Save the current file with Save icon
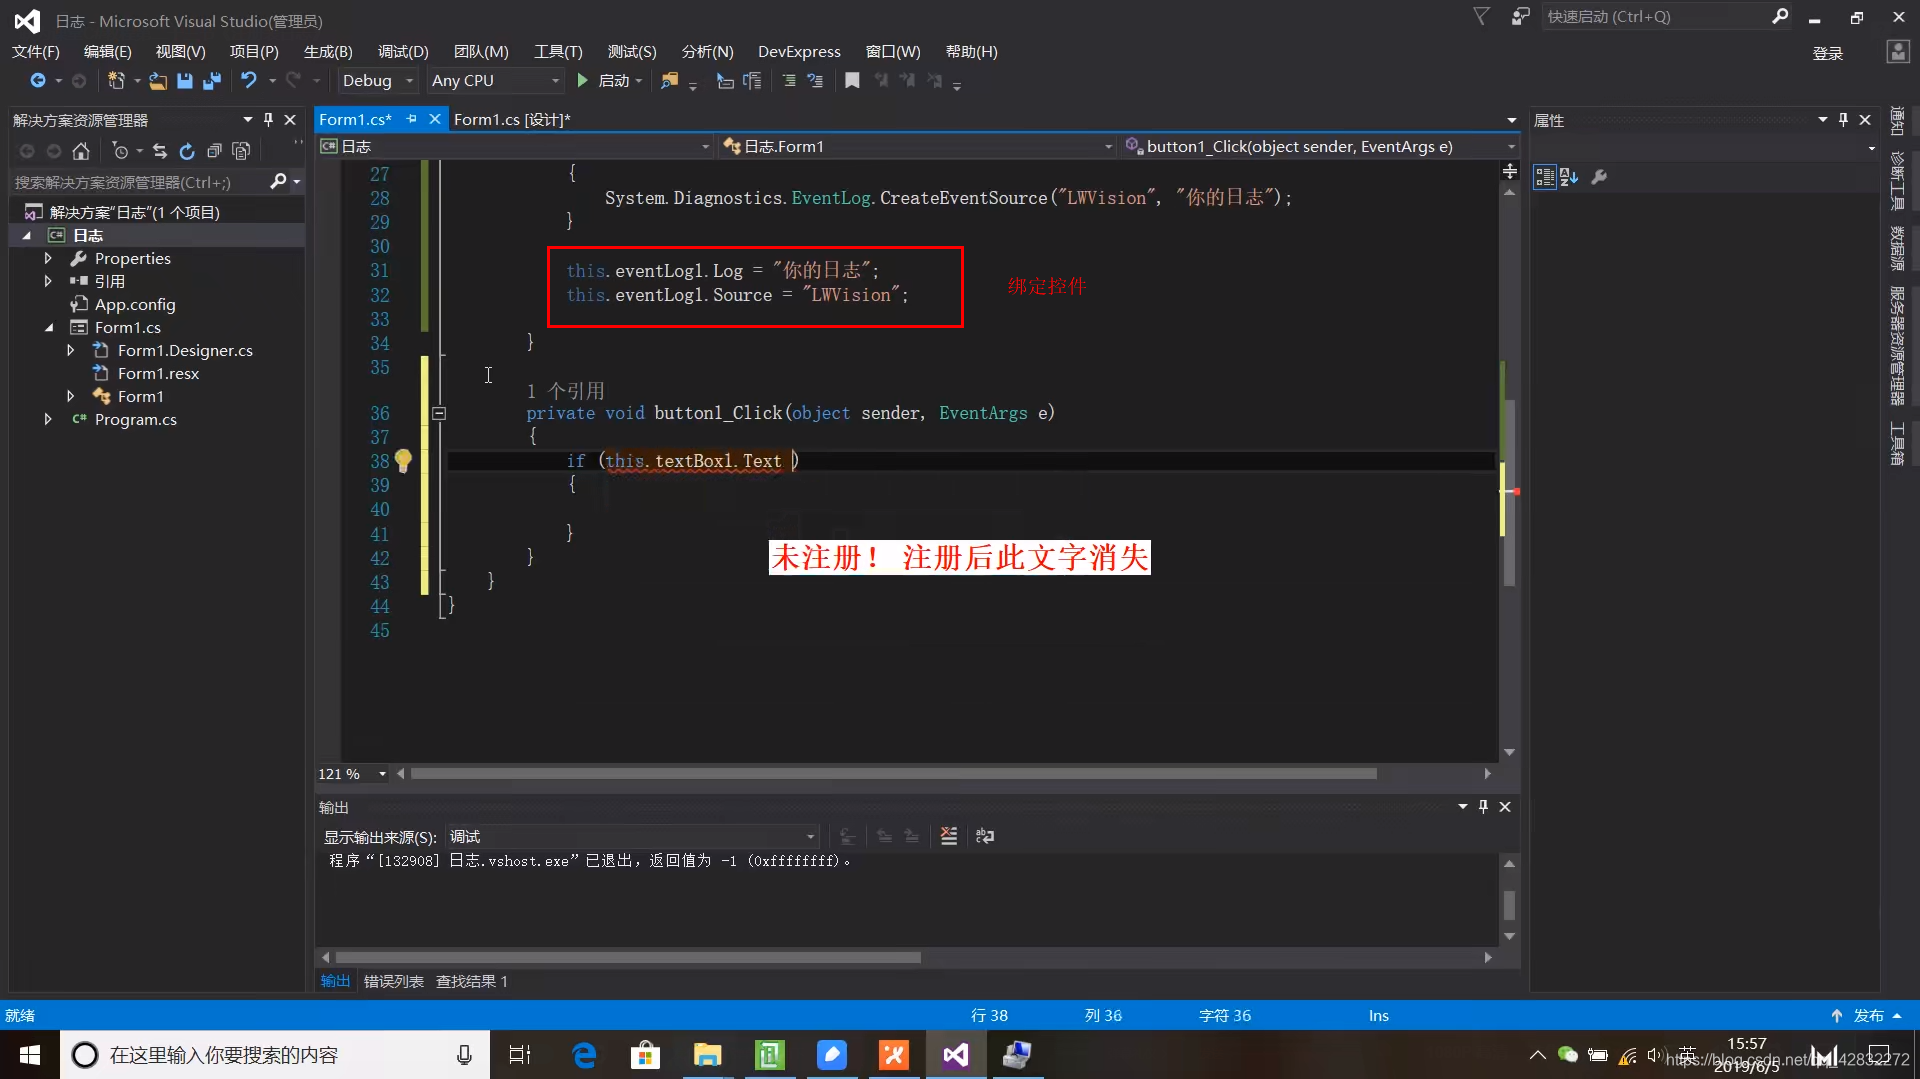Image resolution: width=1920 pixels, height=1079 pixels. pos(184,80)
